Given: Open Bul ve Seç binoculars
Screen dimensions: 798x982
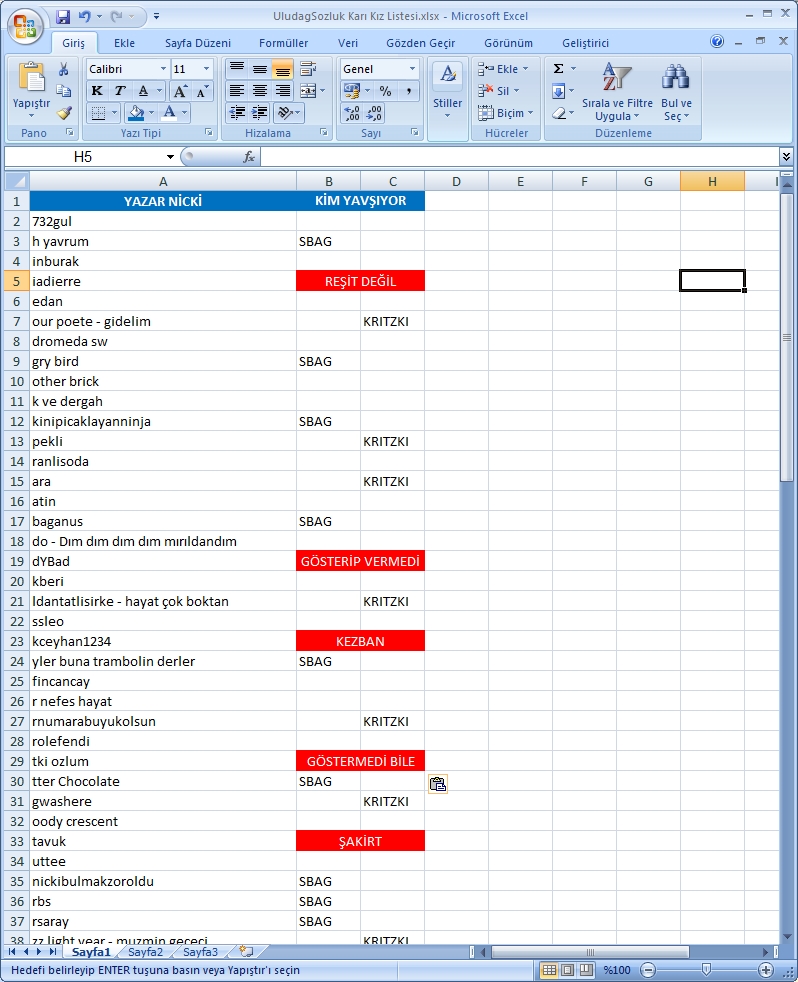Looking at the screenshot, I should tap(676, 91).
